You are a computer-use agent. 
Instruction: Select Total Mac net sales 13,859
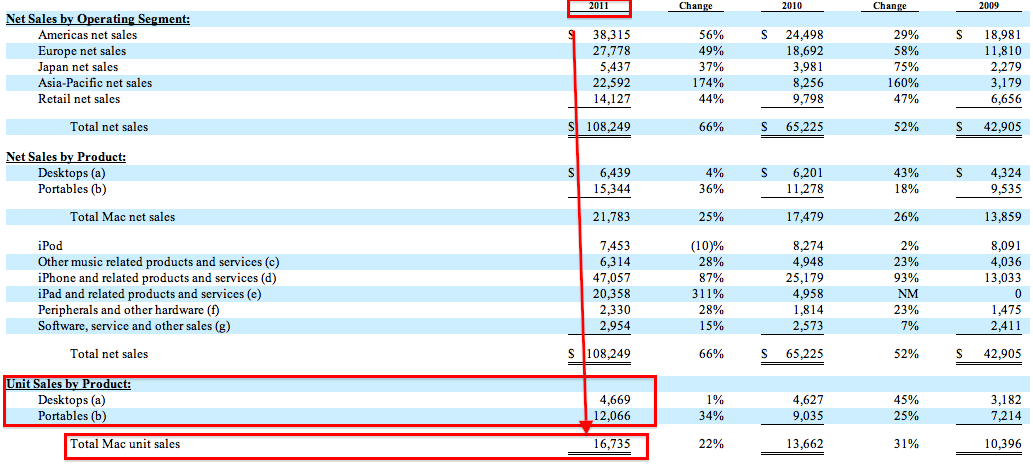[1001, 216]
